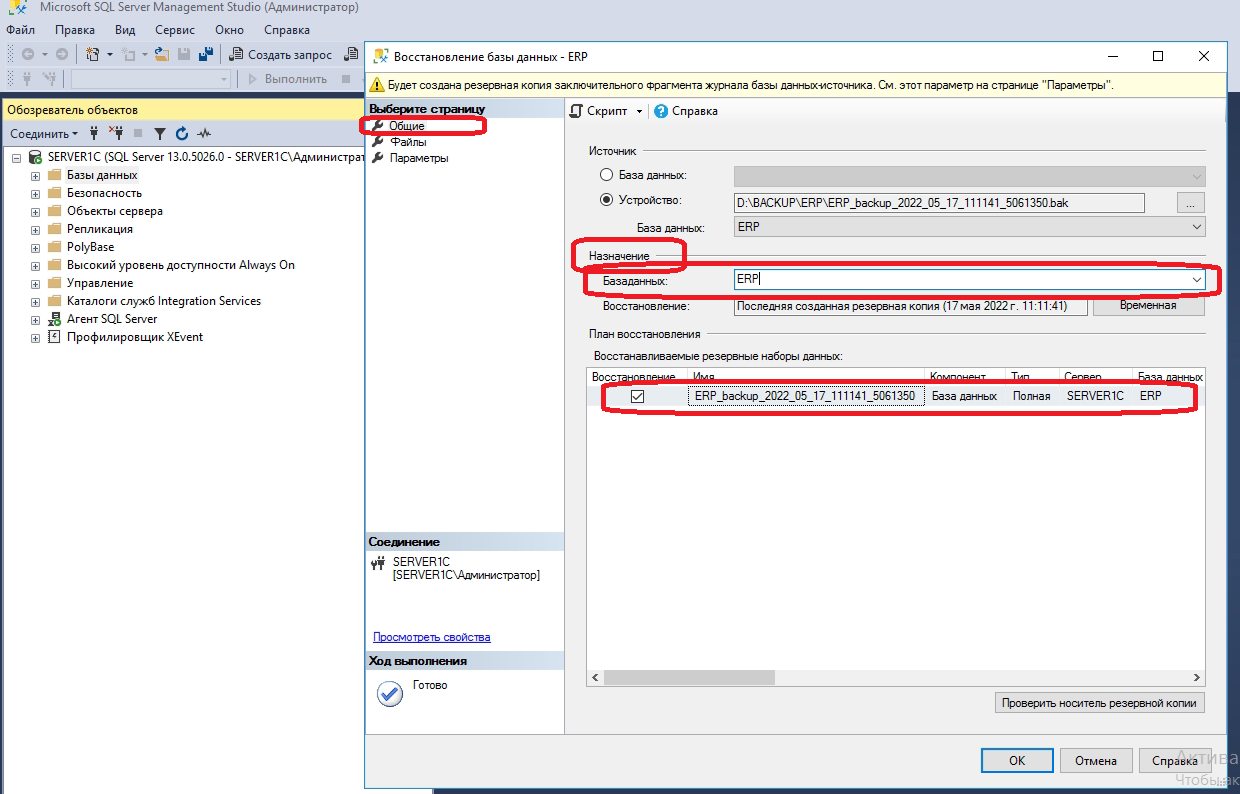
Task: Open the Сервис menu
Action: click(175, 30)
